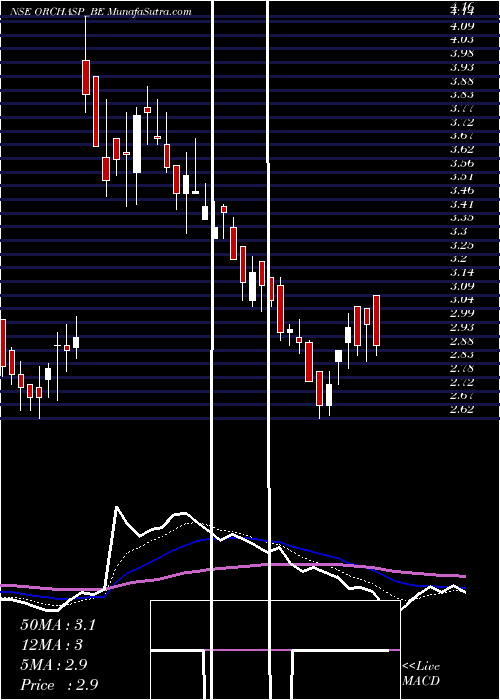
Task: Select the 3.35 price axis label
Action: (x=462, y=217)
